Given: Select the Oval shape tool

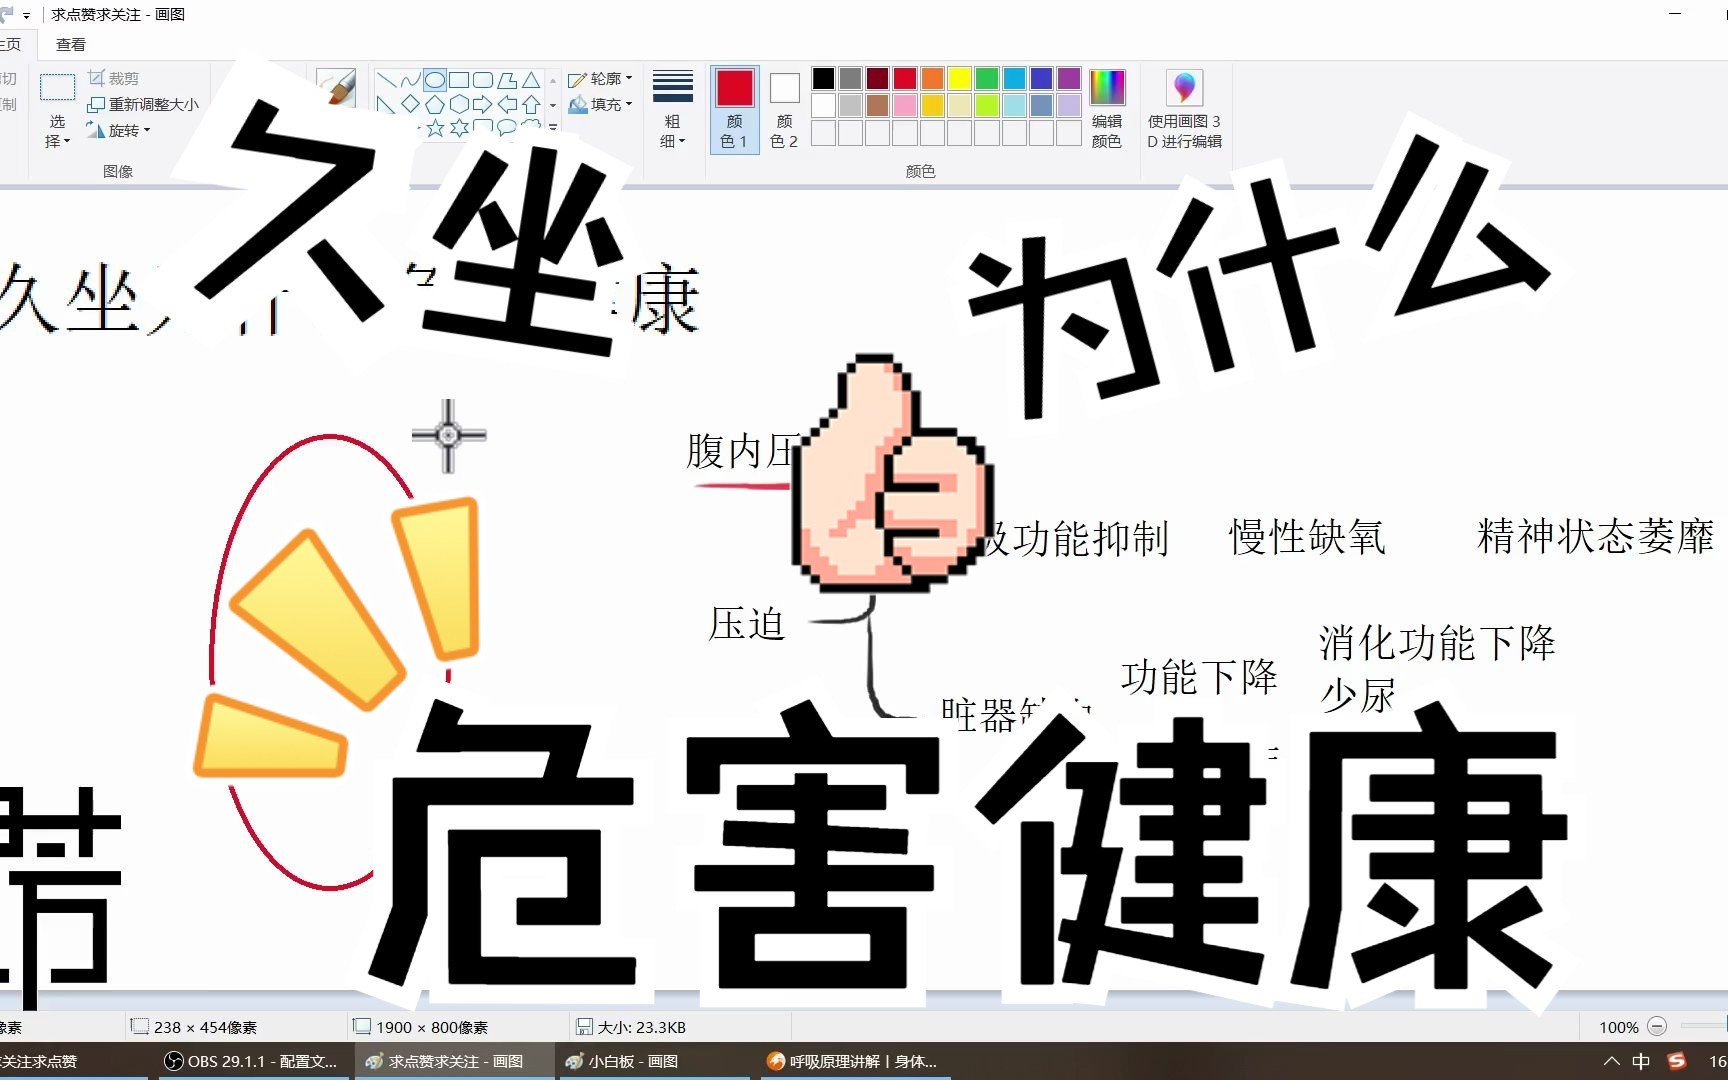Looking at the screenshot, I should click(x=434, y=80).
